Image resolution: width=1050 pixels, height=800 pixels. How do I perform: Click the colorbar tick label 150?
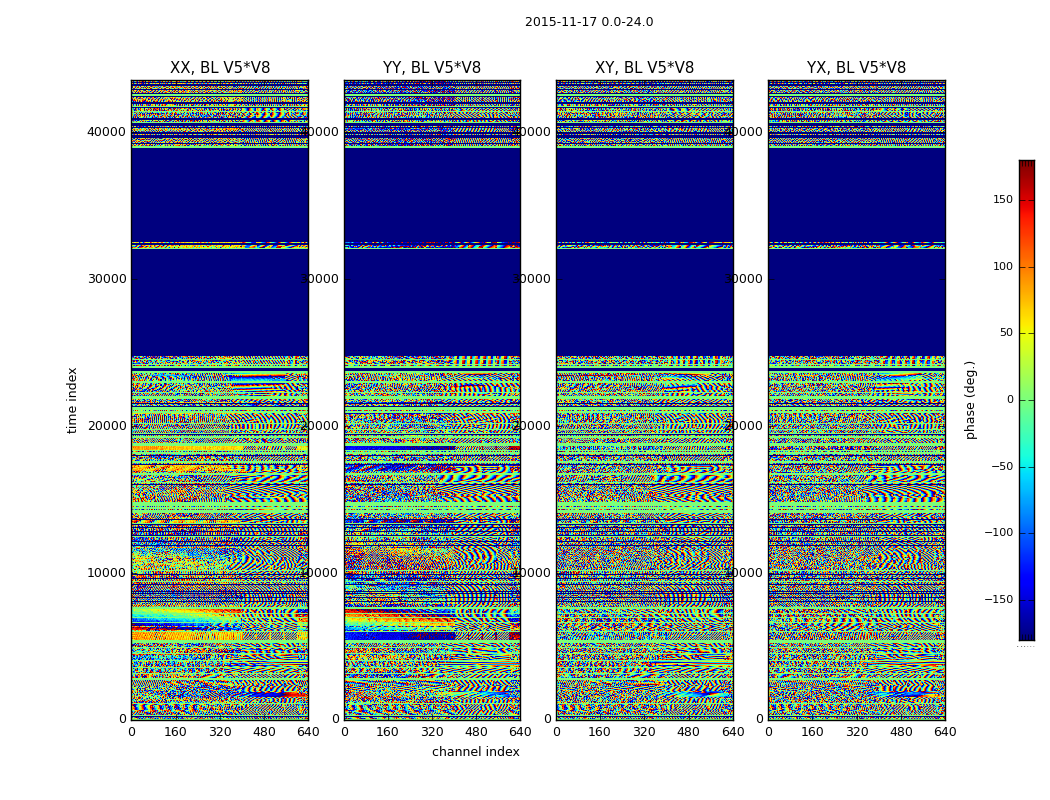click(1001, 200)
